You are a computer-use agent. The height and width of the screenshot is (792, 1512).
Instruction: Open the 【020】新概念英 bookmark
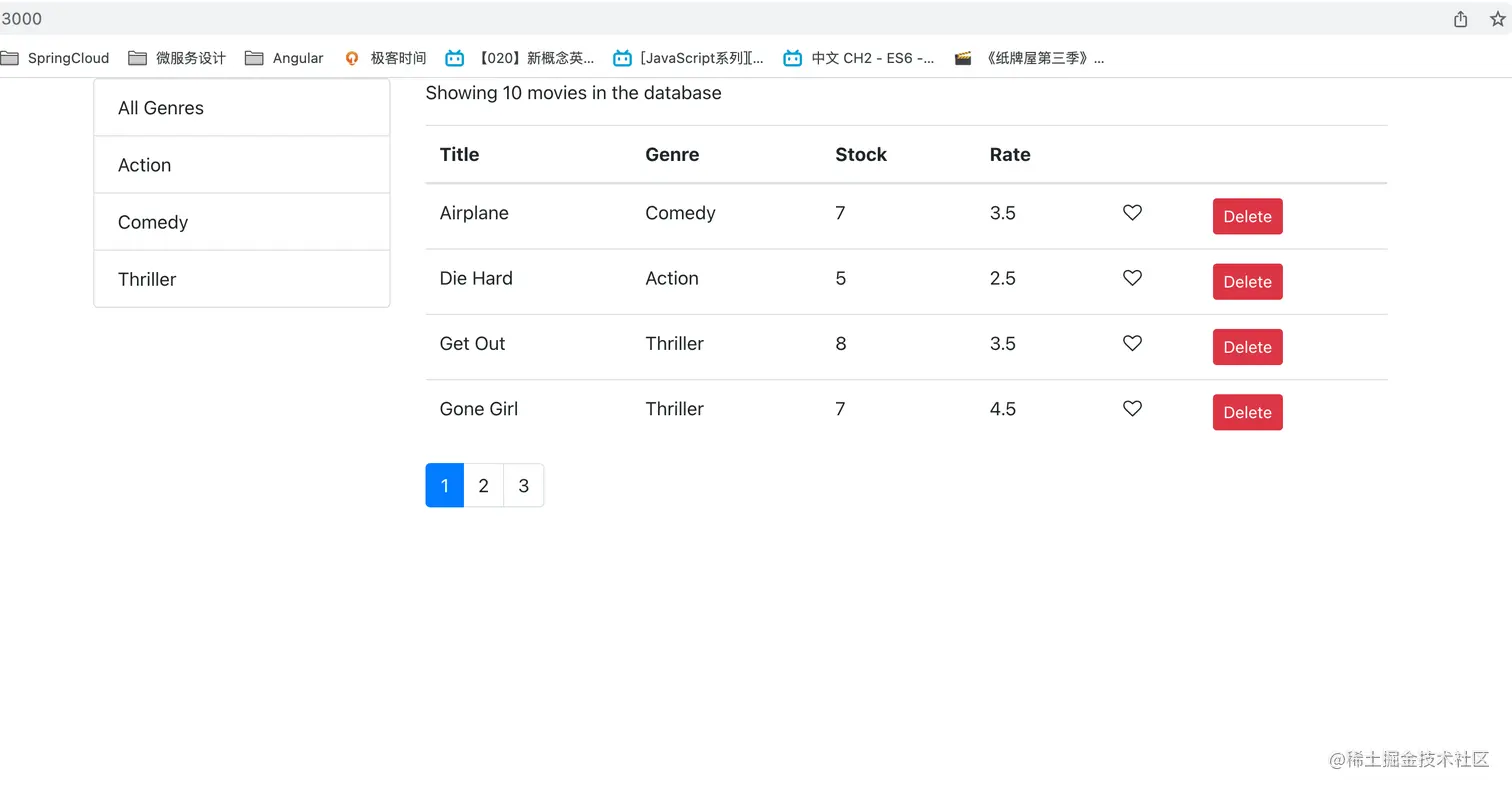click(x=520, y=58)
